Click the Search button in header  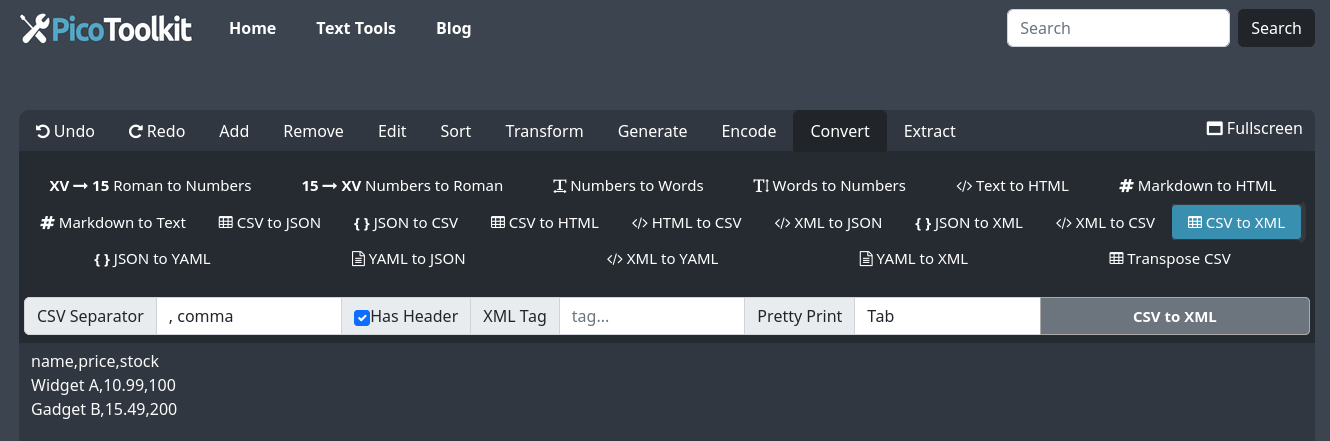(x=1275, y=28)
